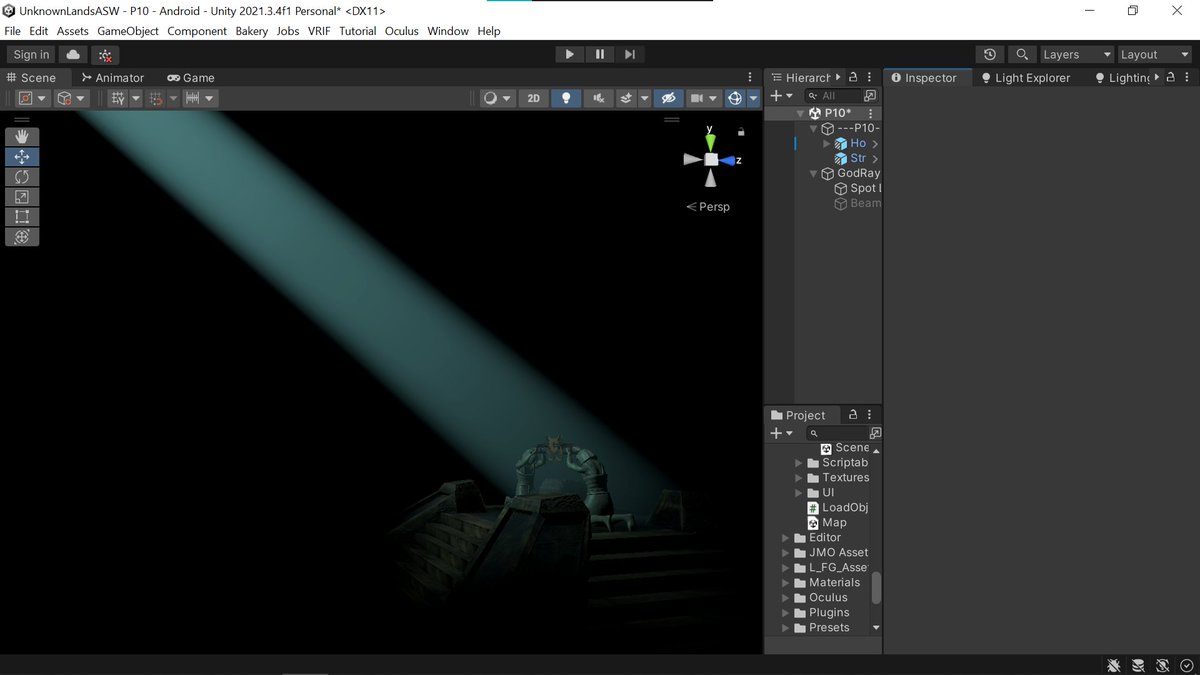This screenshot has height=675, width=1200.
Task: Switch to the Game tab
Action: [x=191, y=77]
